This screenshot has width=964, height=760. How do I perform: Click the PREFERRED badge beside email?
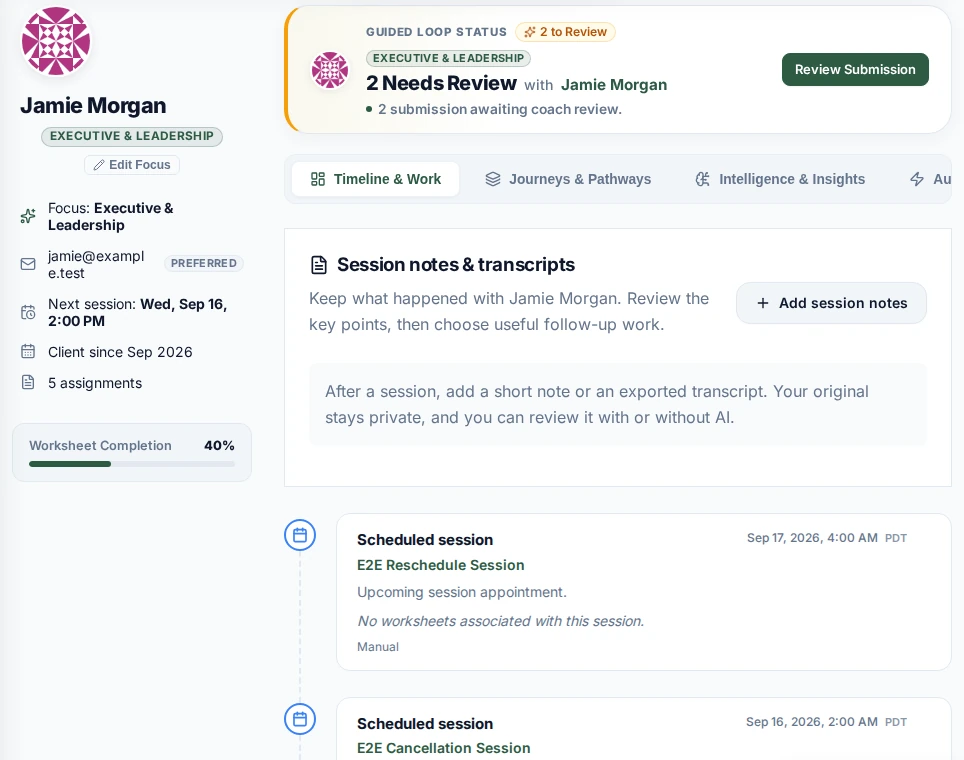pos(203,263)
